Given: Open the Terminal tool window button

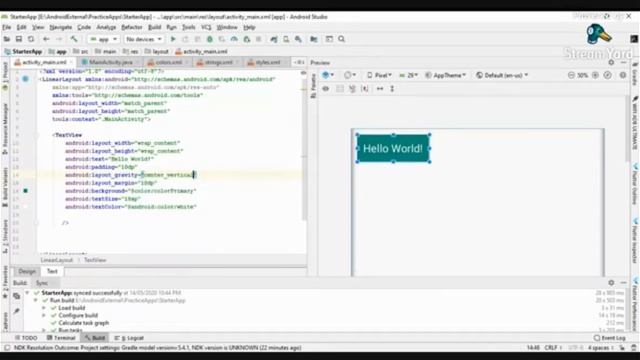Looking at the screenshot, I should click(61, 338).
